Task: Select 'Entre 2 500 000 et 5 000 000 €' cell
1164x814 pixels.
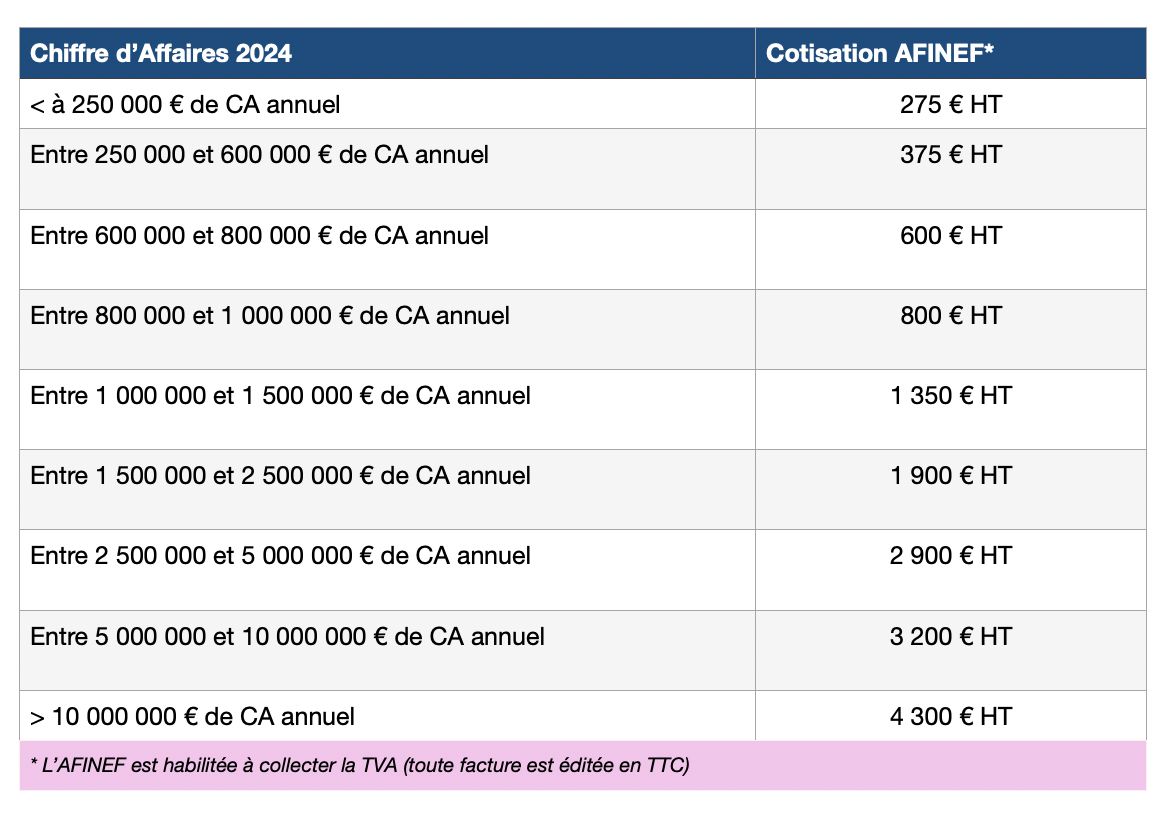Action: click(281, 556)
